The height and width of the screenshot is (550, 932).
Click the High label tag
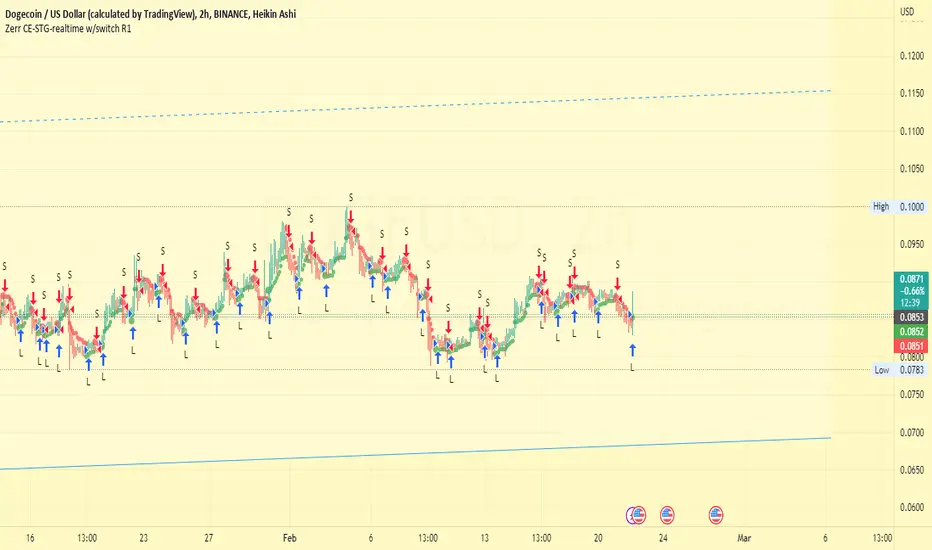pos(881,206)
